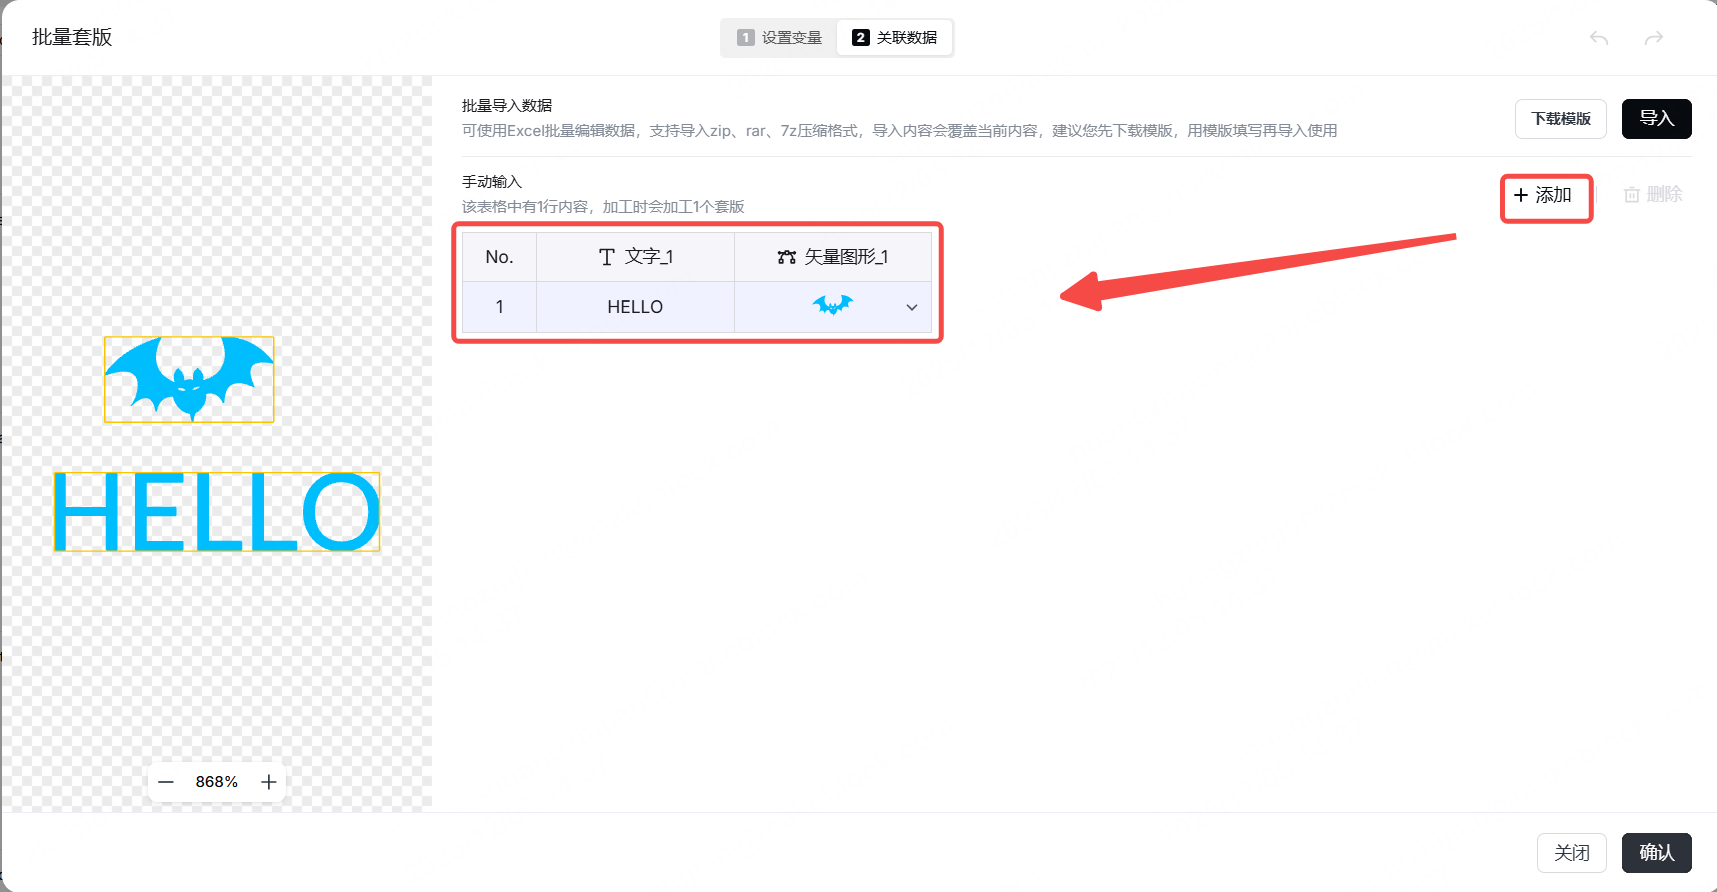
Task: Zoom in with the plus icon
Action: coord(268,782)
